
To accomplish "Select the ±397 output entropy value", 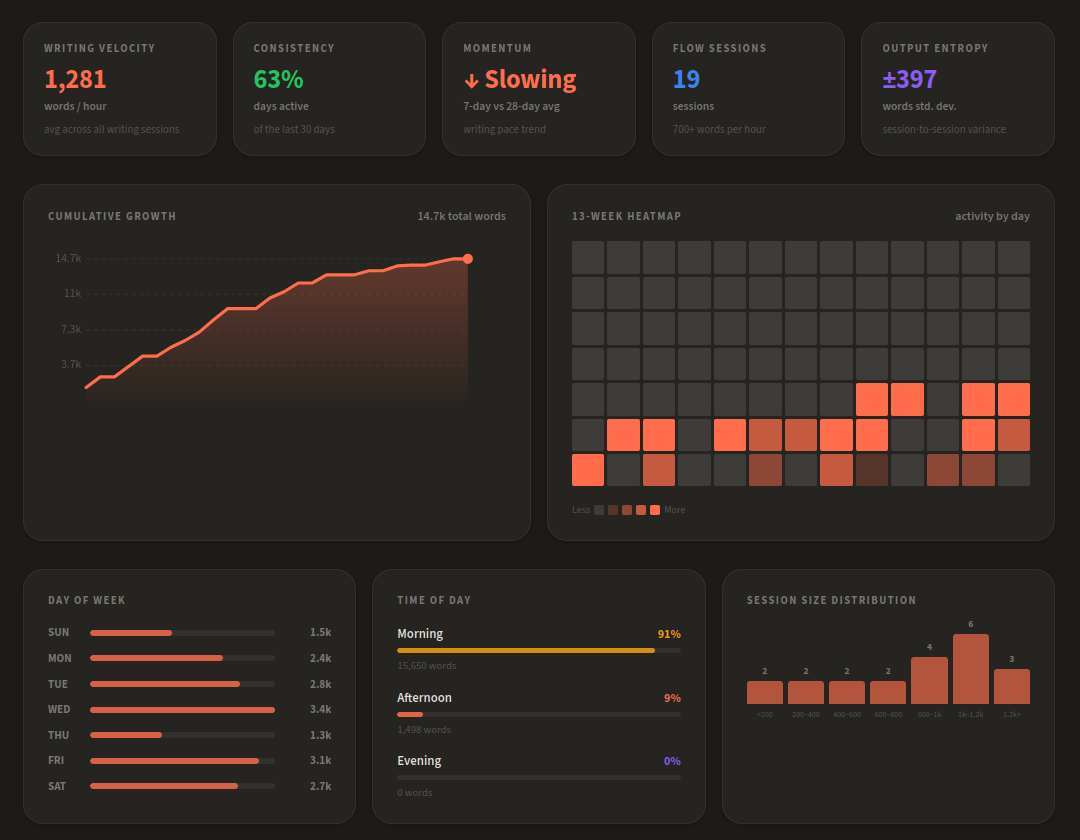I will click(x=909, y=79).
